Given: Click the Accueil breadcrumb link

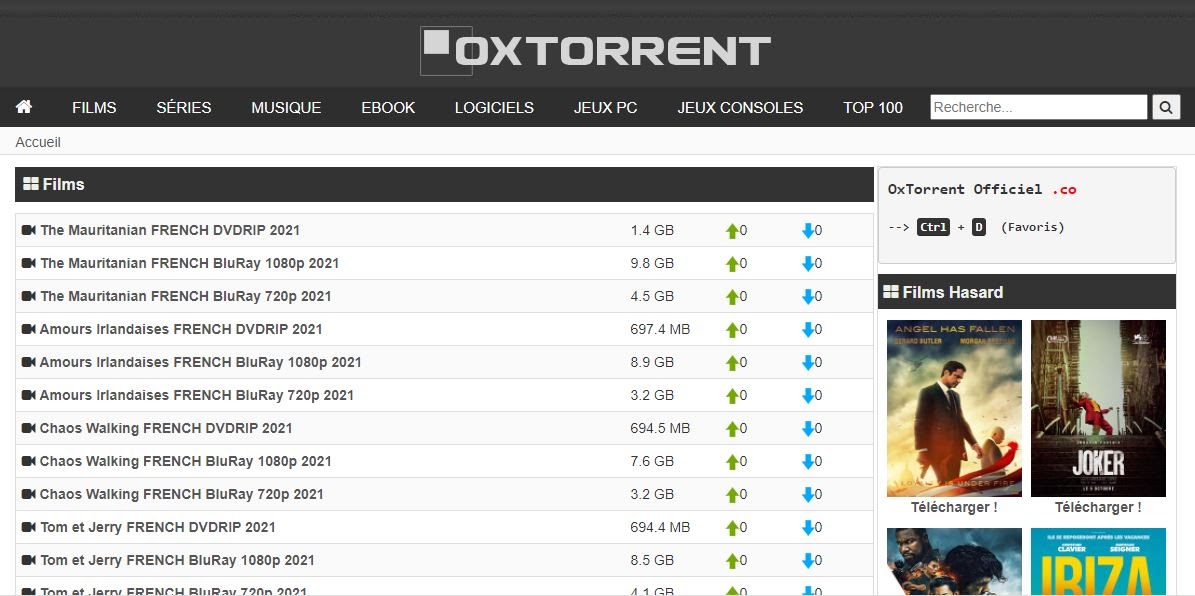Looking at the screenshot, I should pos(37,142).
